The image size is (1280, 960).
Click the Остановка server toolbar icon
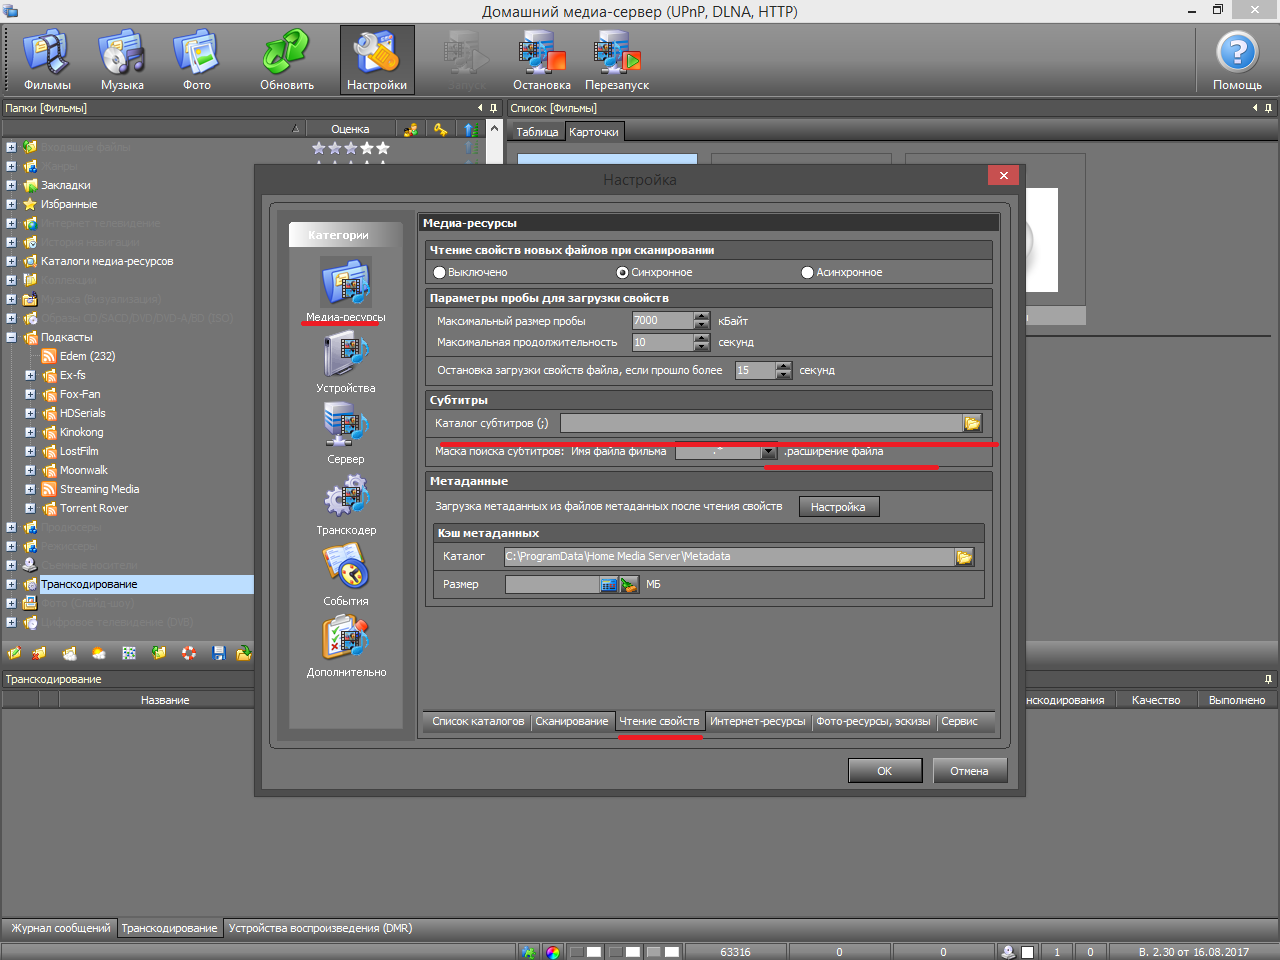tap(541, 60)
